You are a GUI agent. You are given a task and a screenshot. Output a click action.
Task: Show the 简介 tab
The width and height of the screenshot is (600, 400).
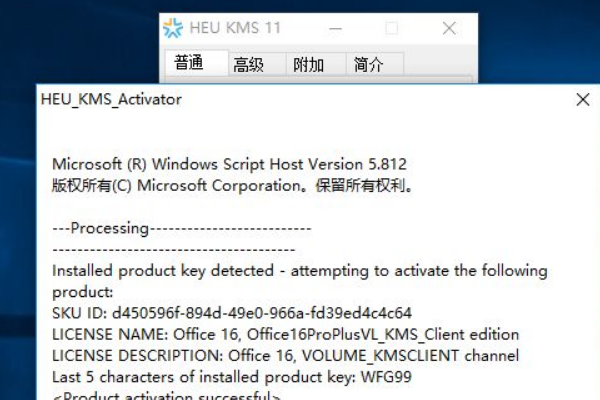coord(368,65)
